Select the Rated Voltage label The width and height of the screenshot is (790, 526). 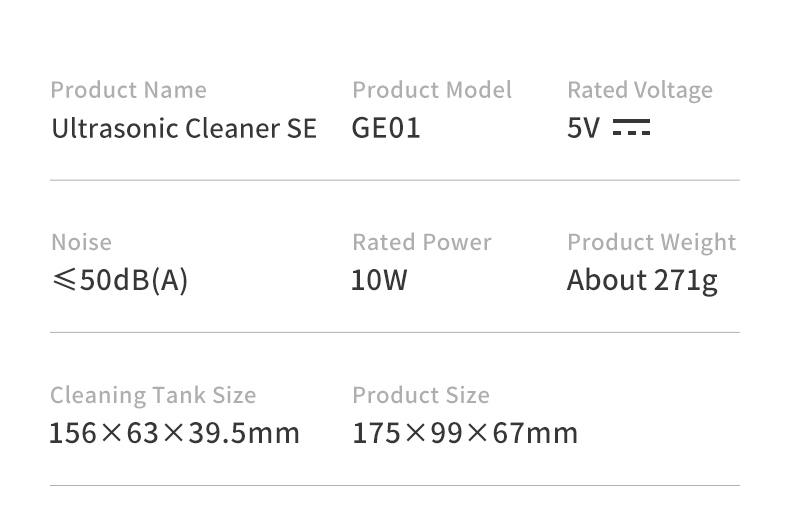tap(640, 91)
